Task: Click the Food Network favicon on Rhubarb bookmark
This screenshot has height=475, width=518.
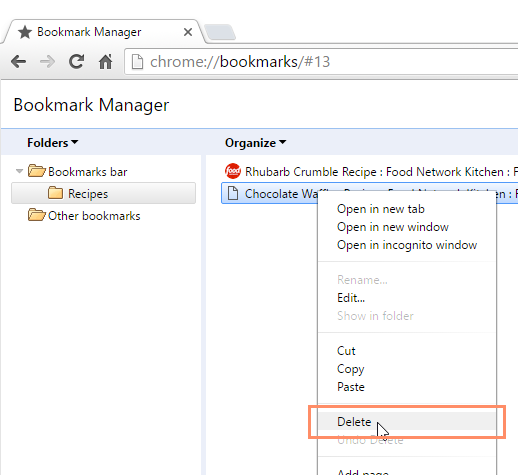Action: coord(233,171)
